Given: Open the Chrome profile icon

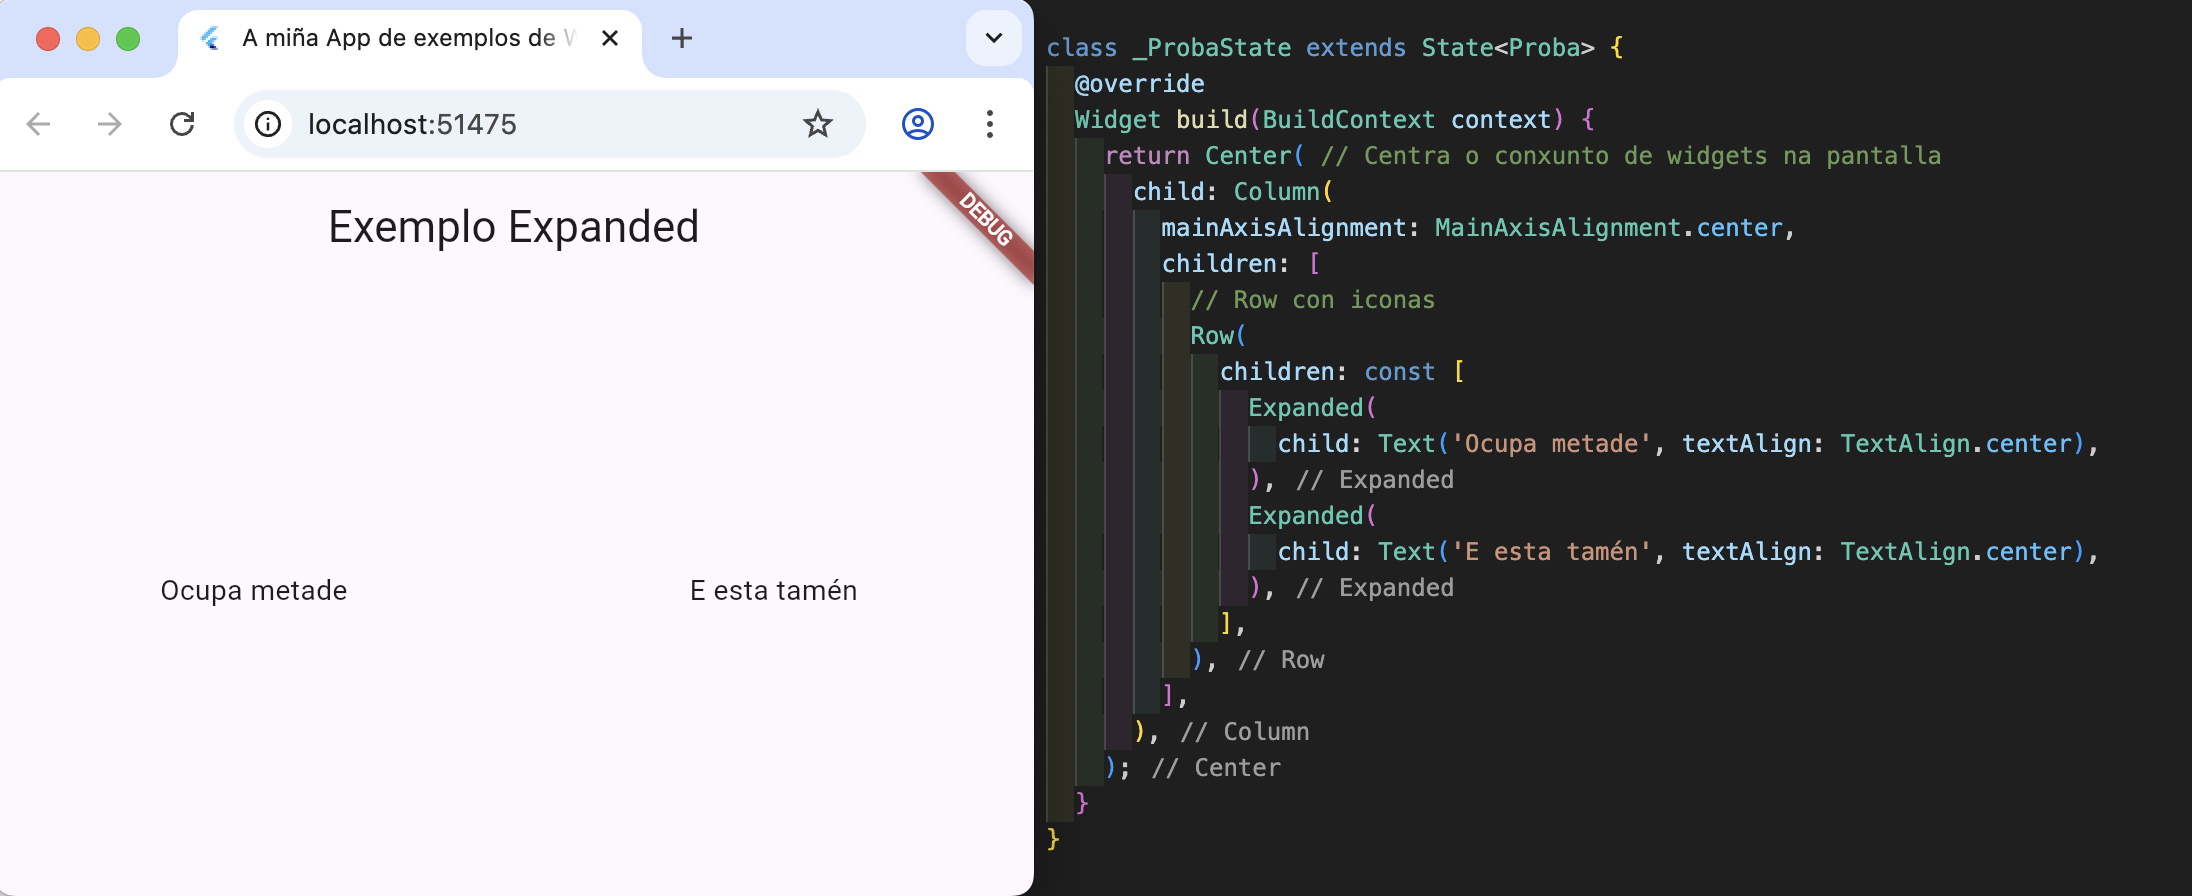Looking at the screenshot, I should (917, 124).
